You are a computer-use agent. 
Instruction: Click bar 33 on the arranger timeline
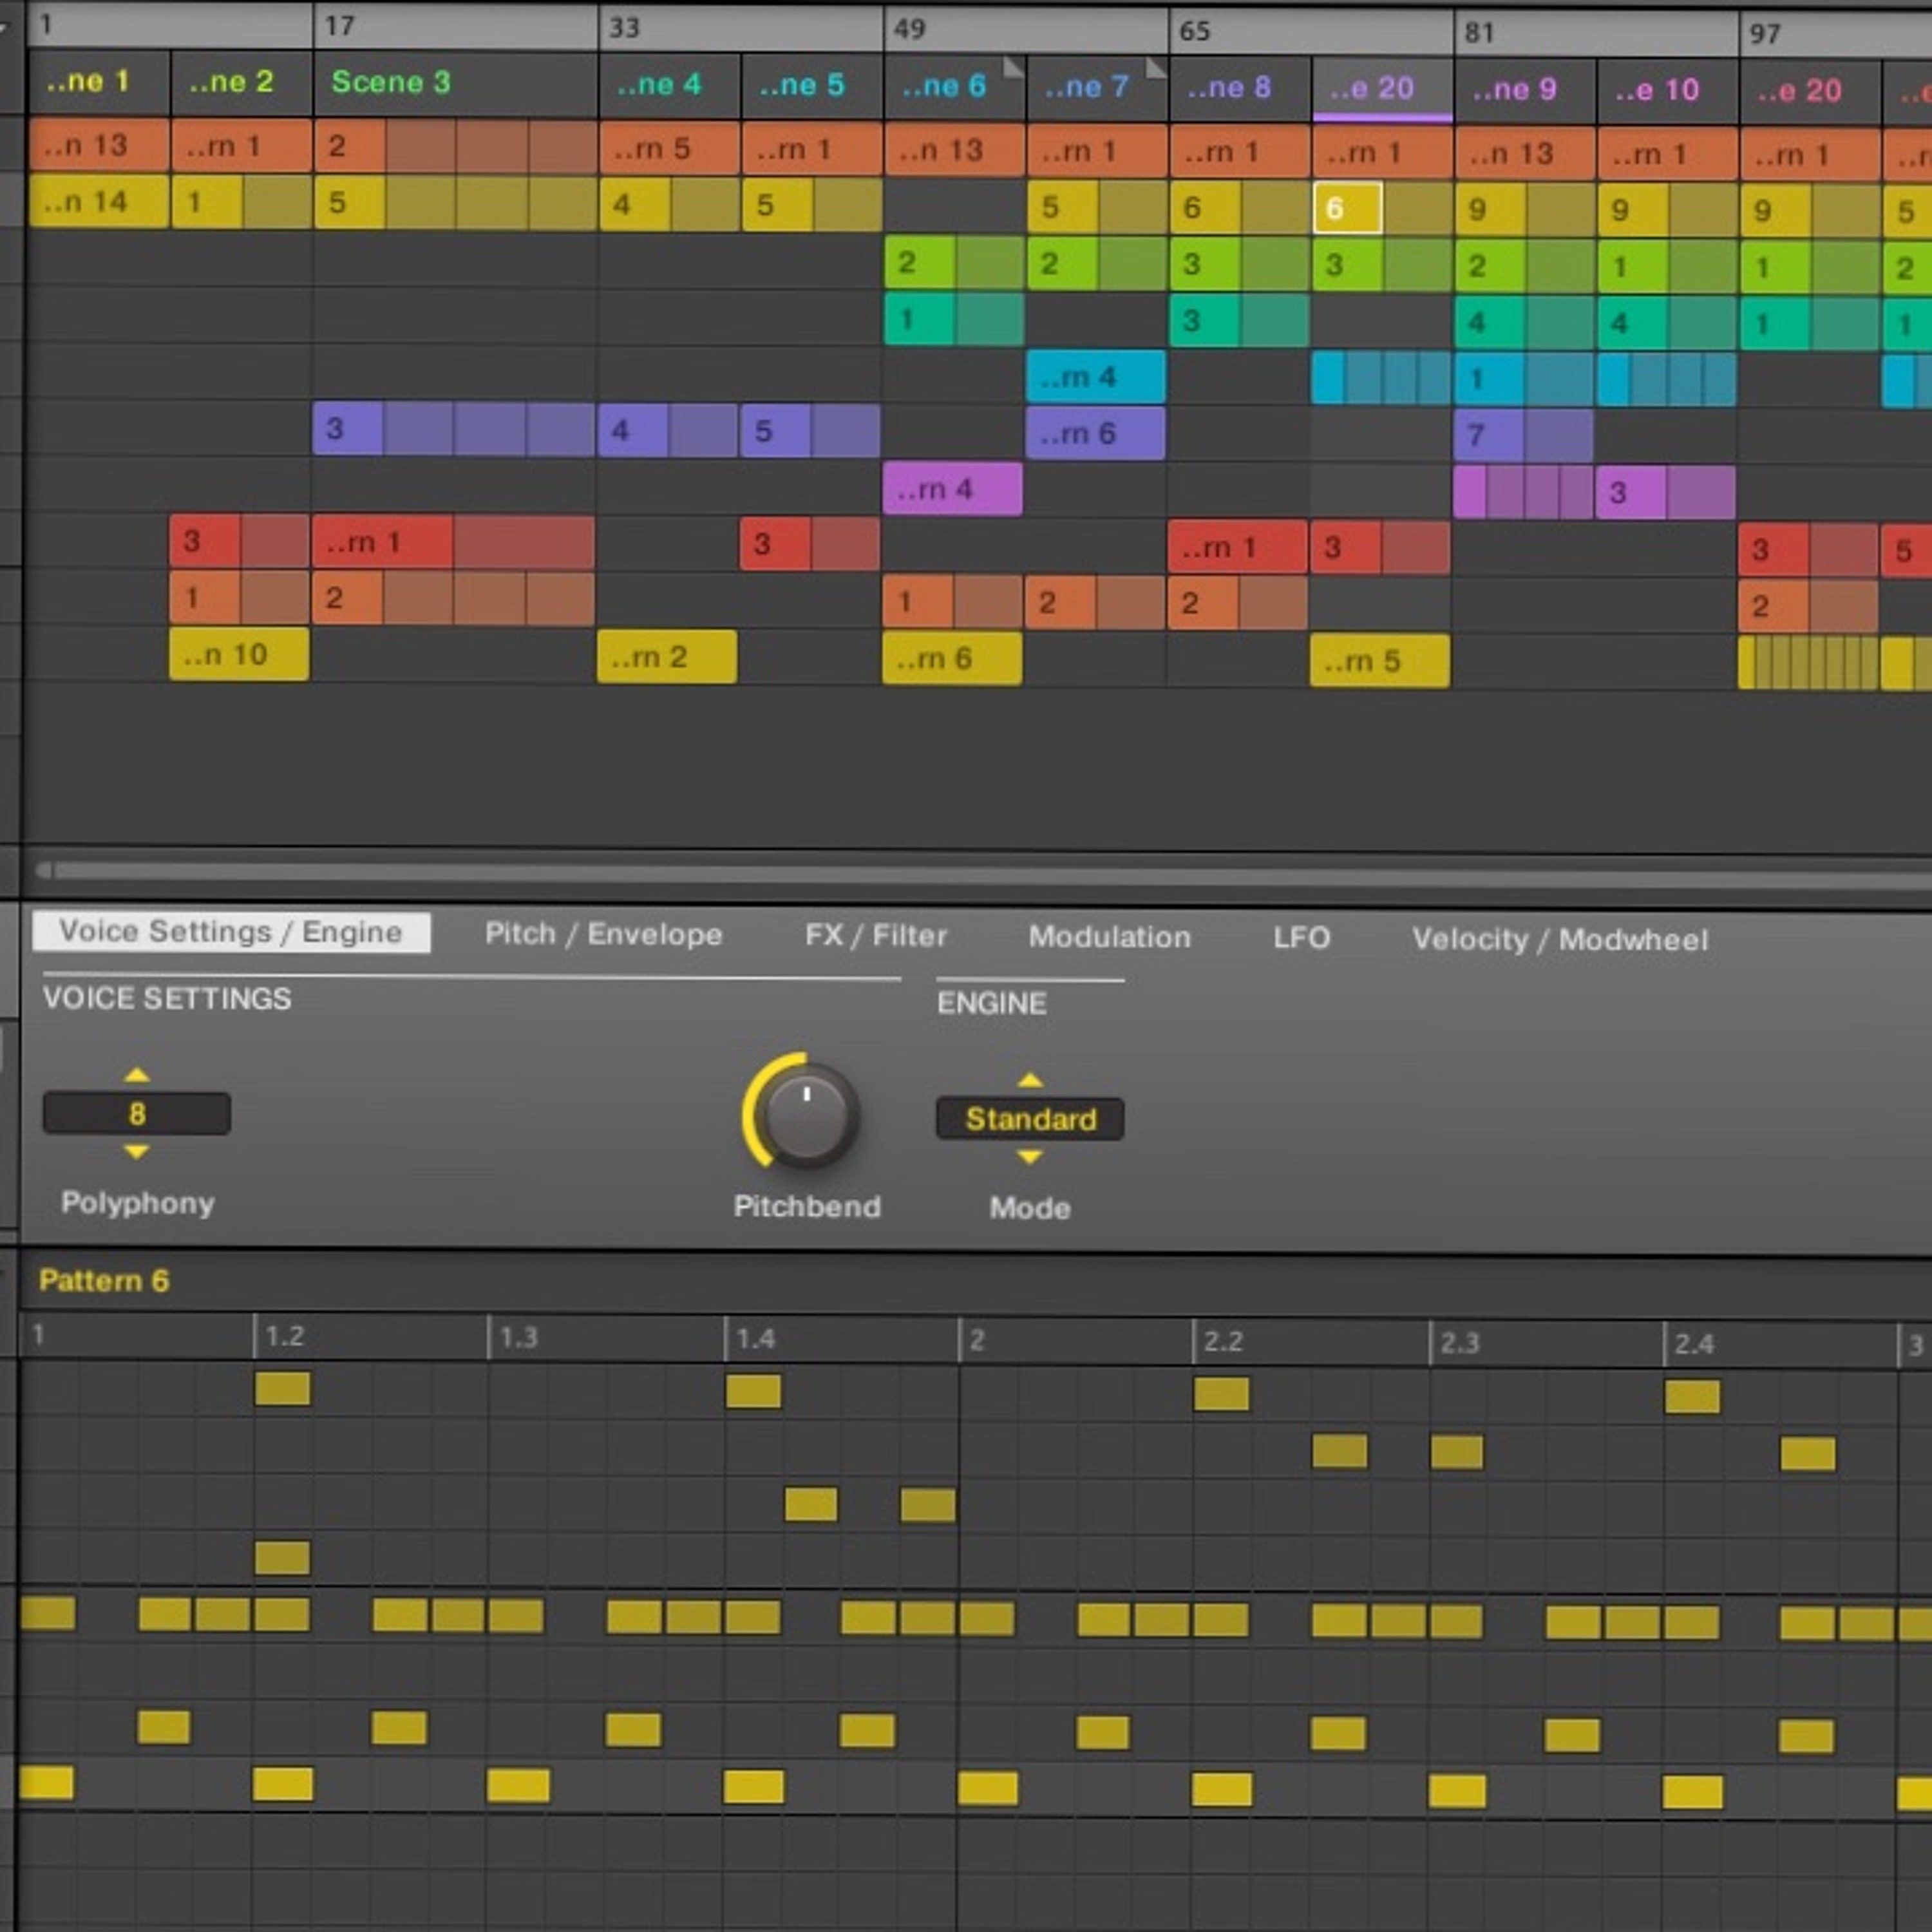(625, 27)
